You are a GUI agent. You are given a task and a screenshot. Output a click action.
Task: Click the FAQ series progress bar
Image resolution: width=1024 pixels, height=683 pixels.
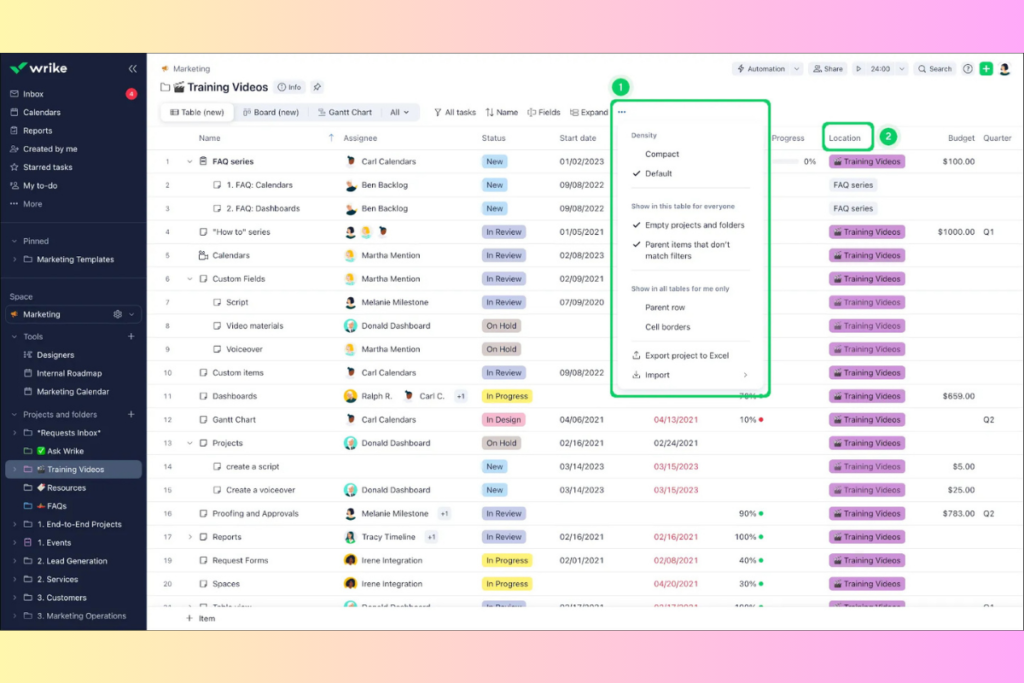pyautogui.click(x=786, y=161)
